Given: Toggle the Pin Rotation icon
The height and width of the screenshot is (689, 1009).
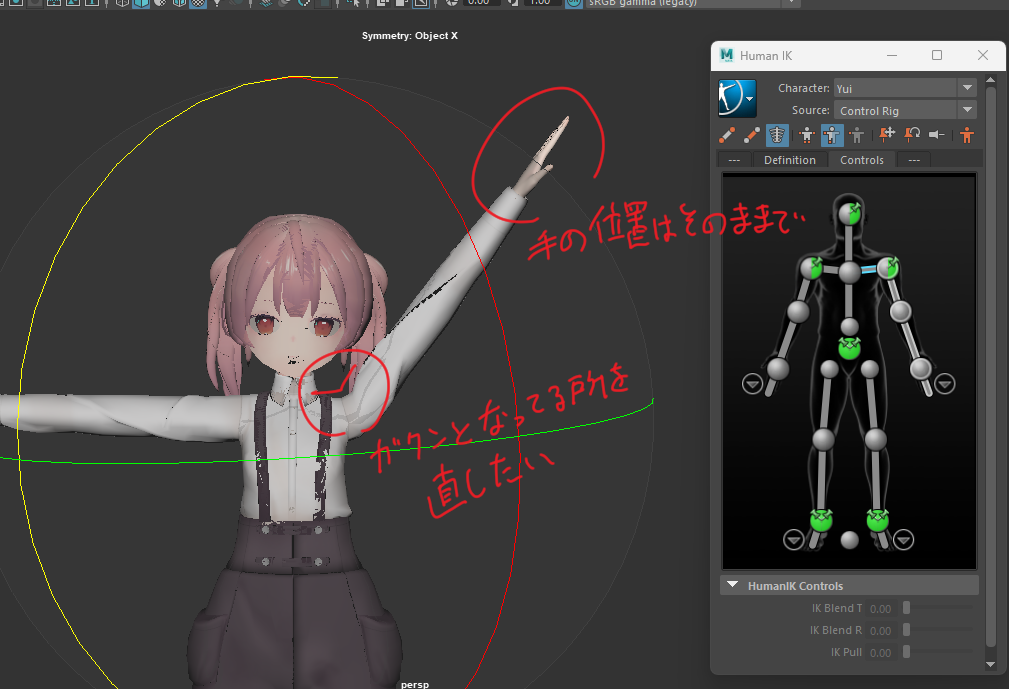Looking at the screenshot, I should pyautogui.click(x=912, y=134).
